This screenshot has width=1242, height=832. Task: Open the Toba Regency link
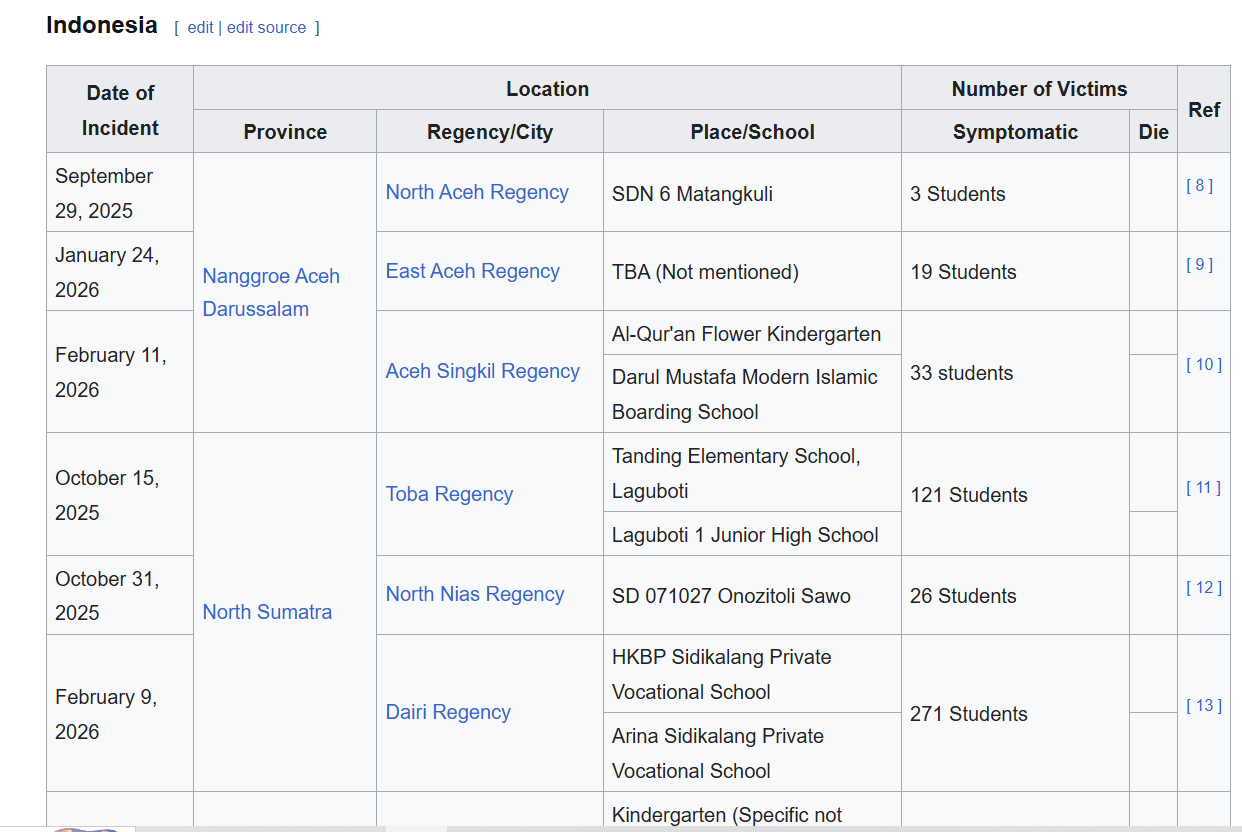(x=449, y=494)
